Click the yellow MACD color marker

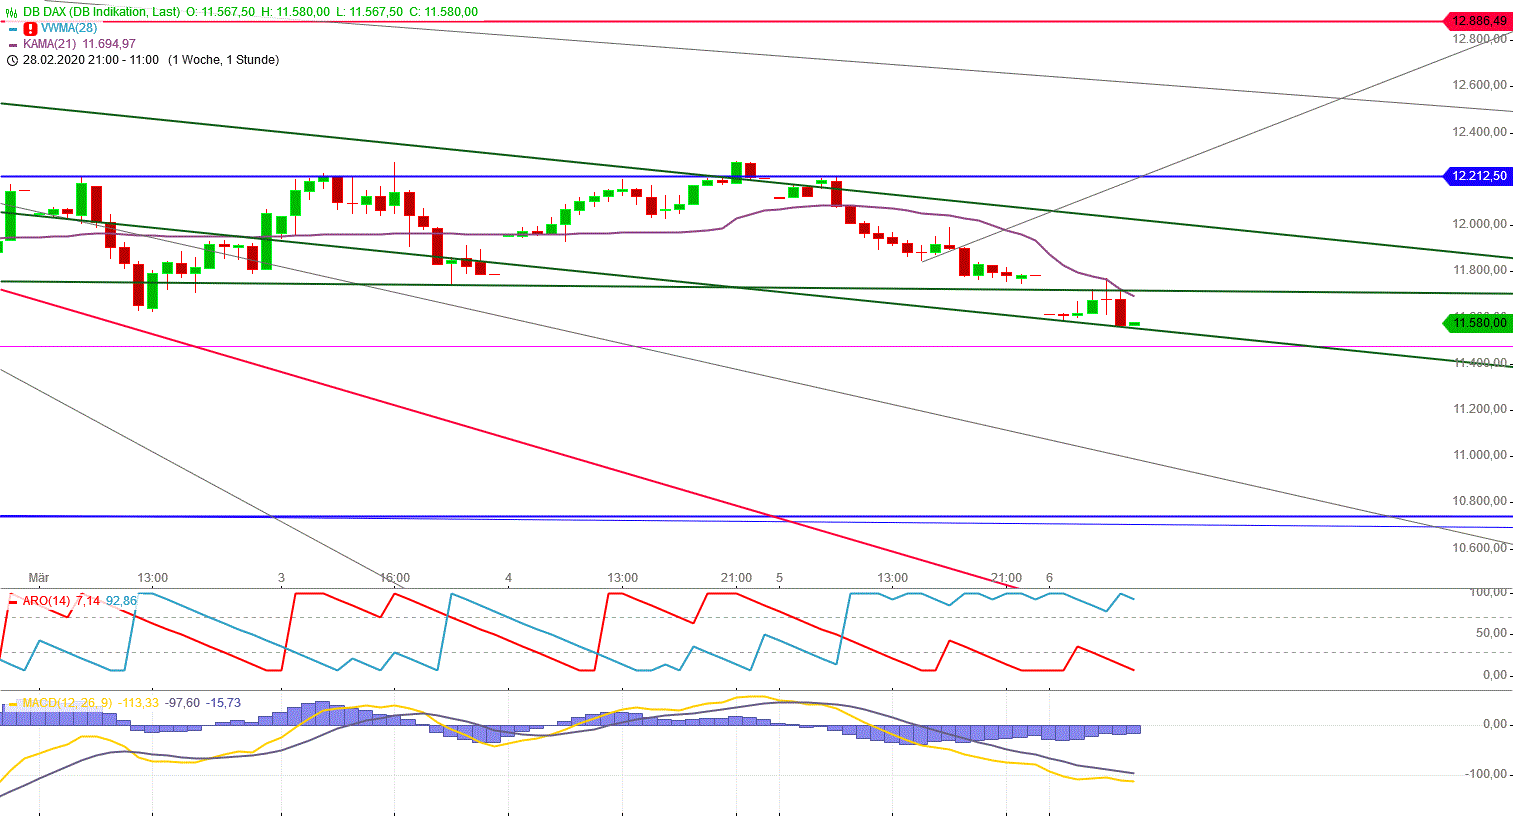(x=13, y=704)
